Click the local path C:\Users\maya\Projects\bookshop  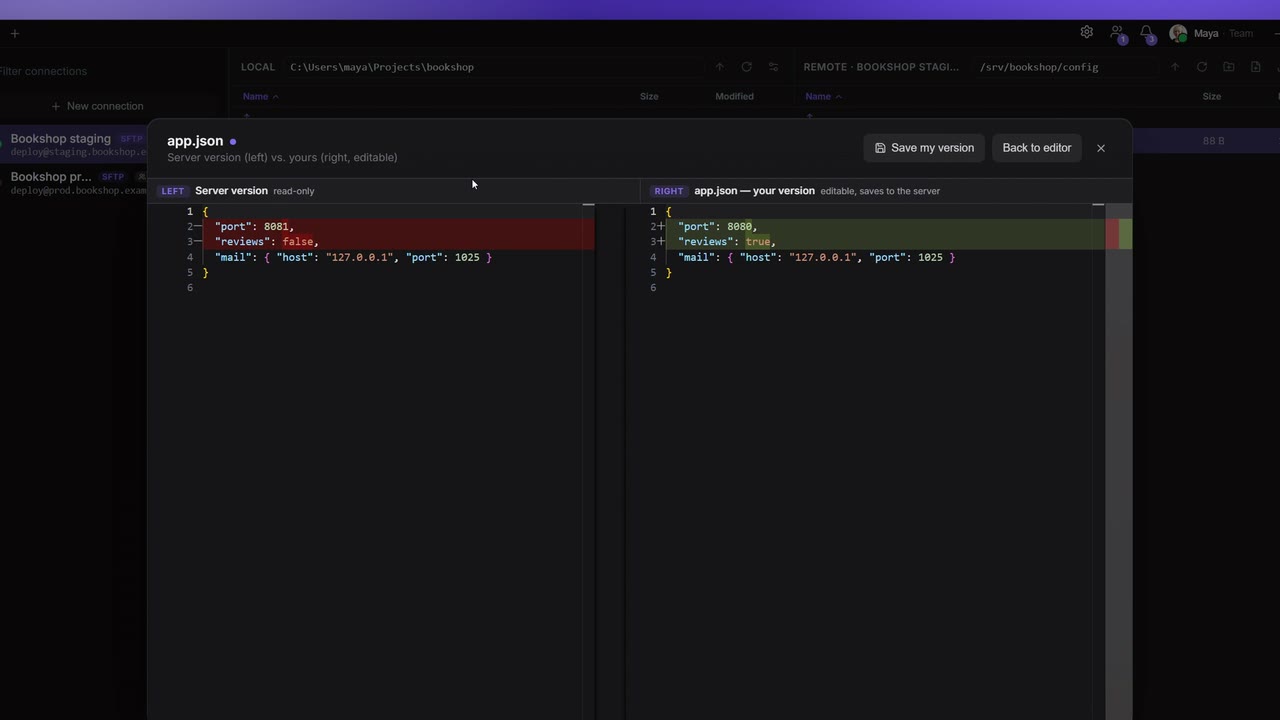coord(382,67)
